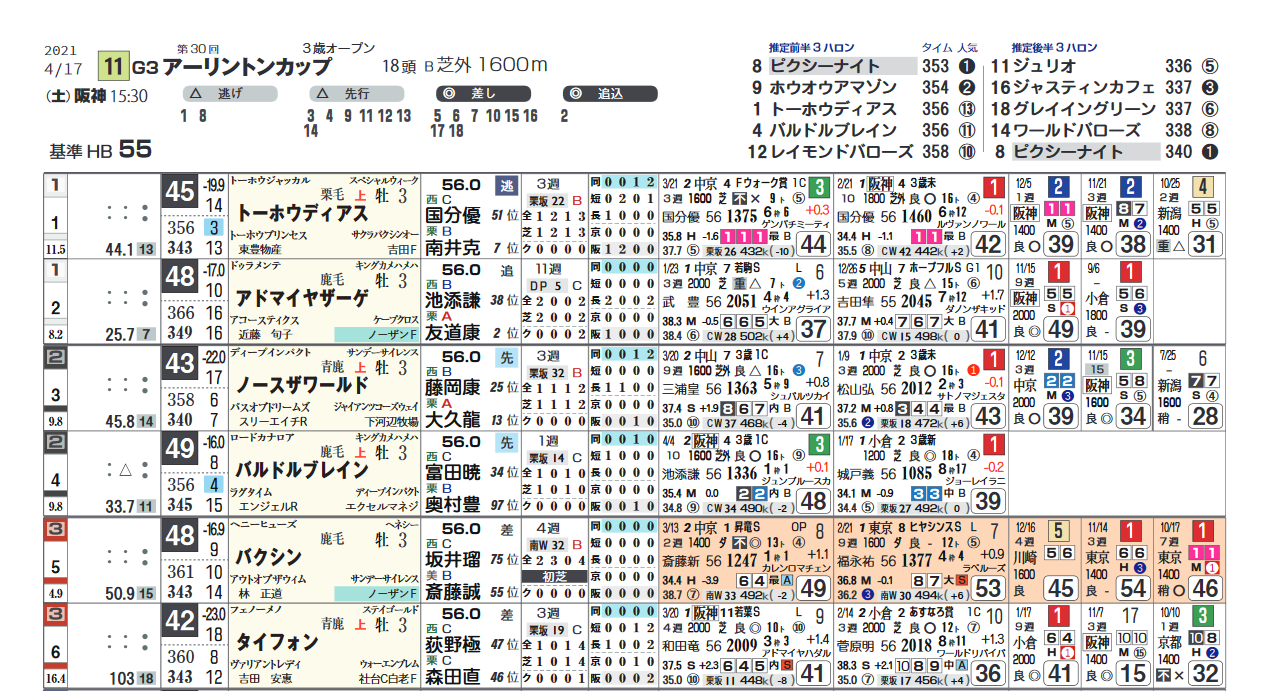Click red 1 finish badge on 9/6 小倉 race

1130,272
